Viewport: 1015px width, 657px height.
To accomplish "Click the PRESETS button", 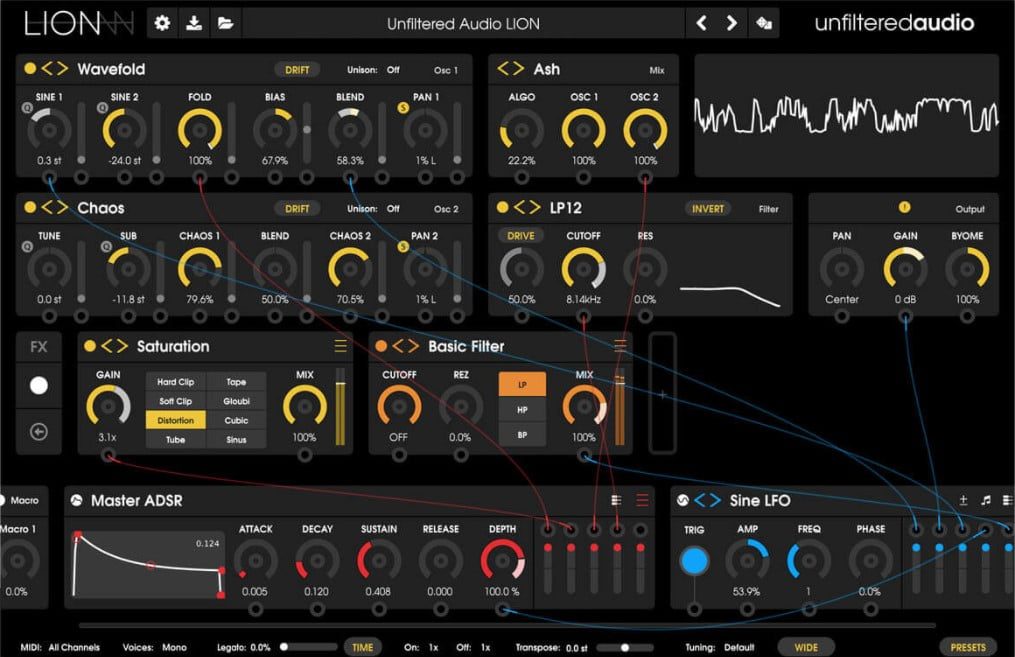I will coord(968,647).
